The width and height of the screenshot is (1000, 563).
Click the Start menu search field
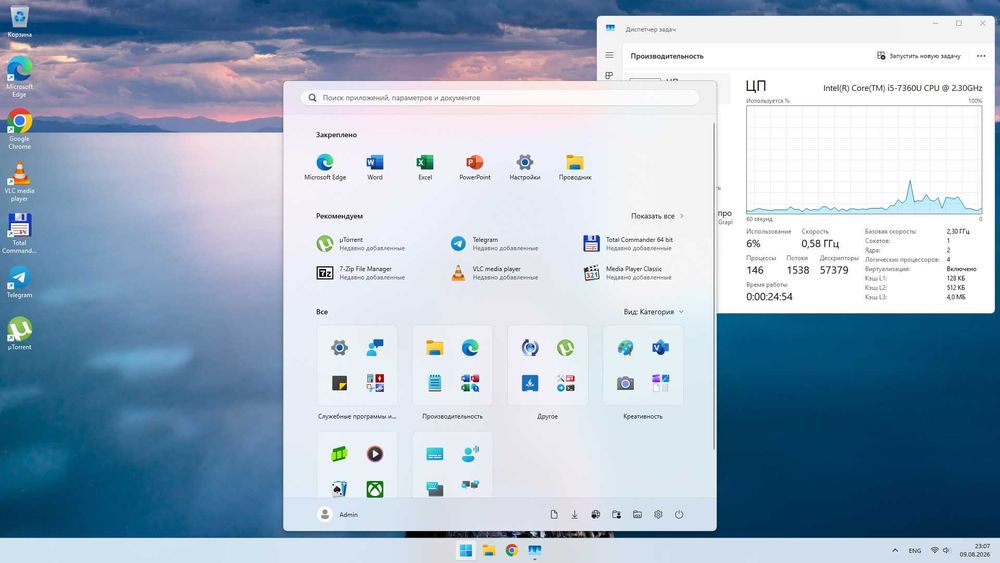click(500, 98)
